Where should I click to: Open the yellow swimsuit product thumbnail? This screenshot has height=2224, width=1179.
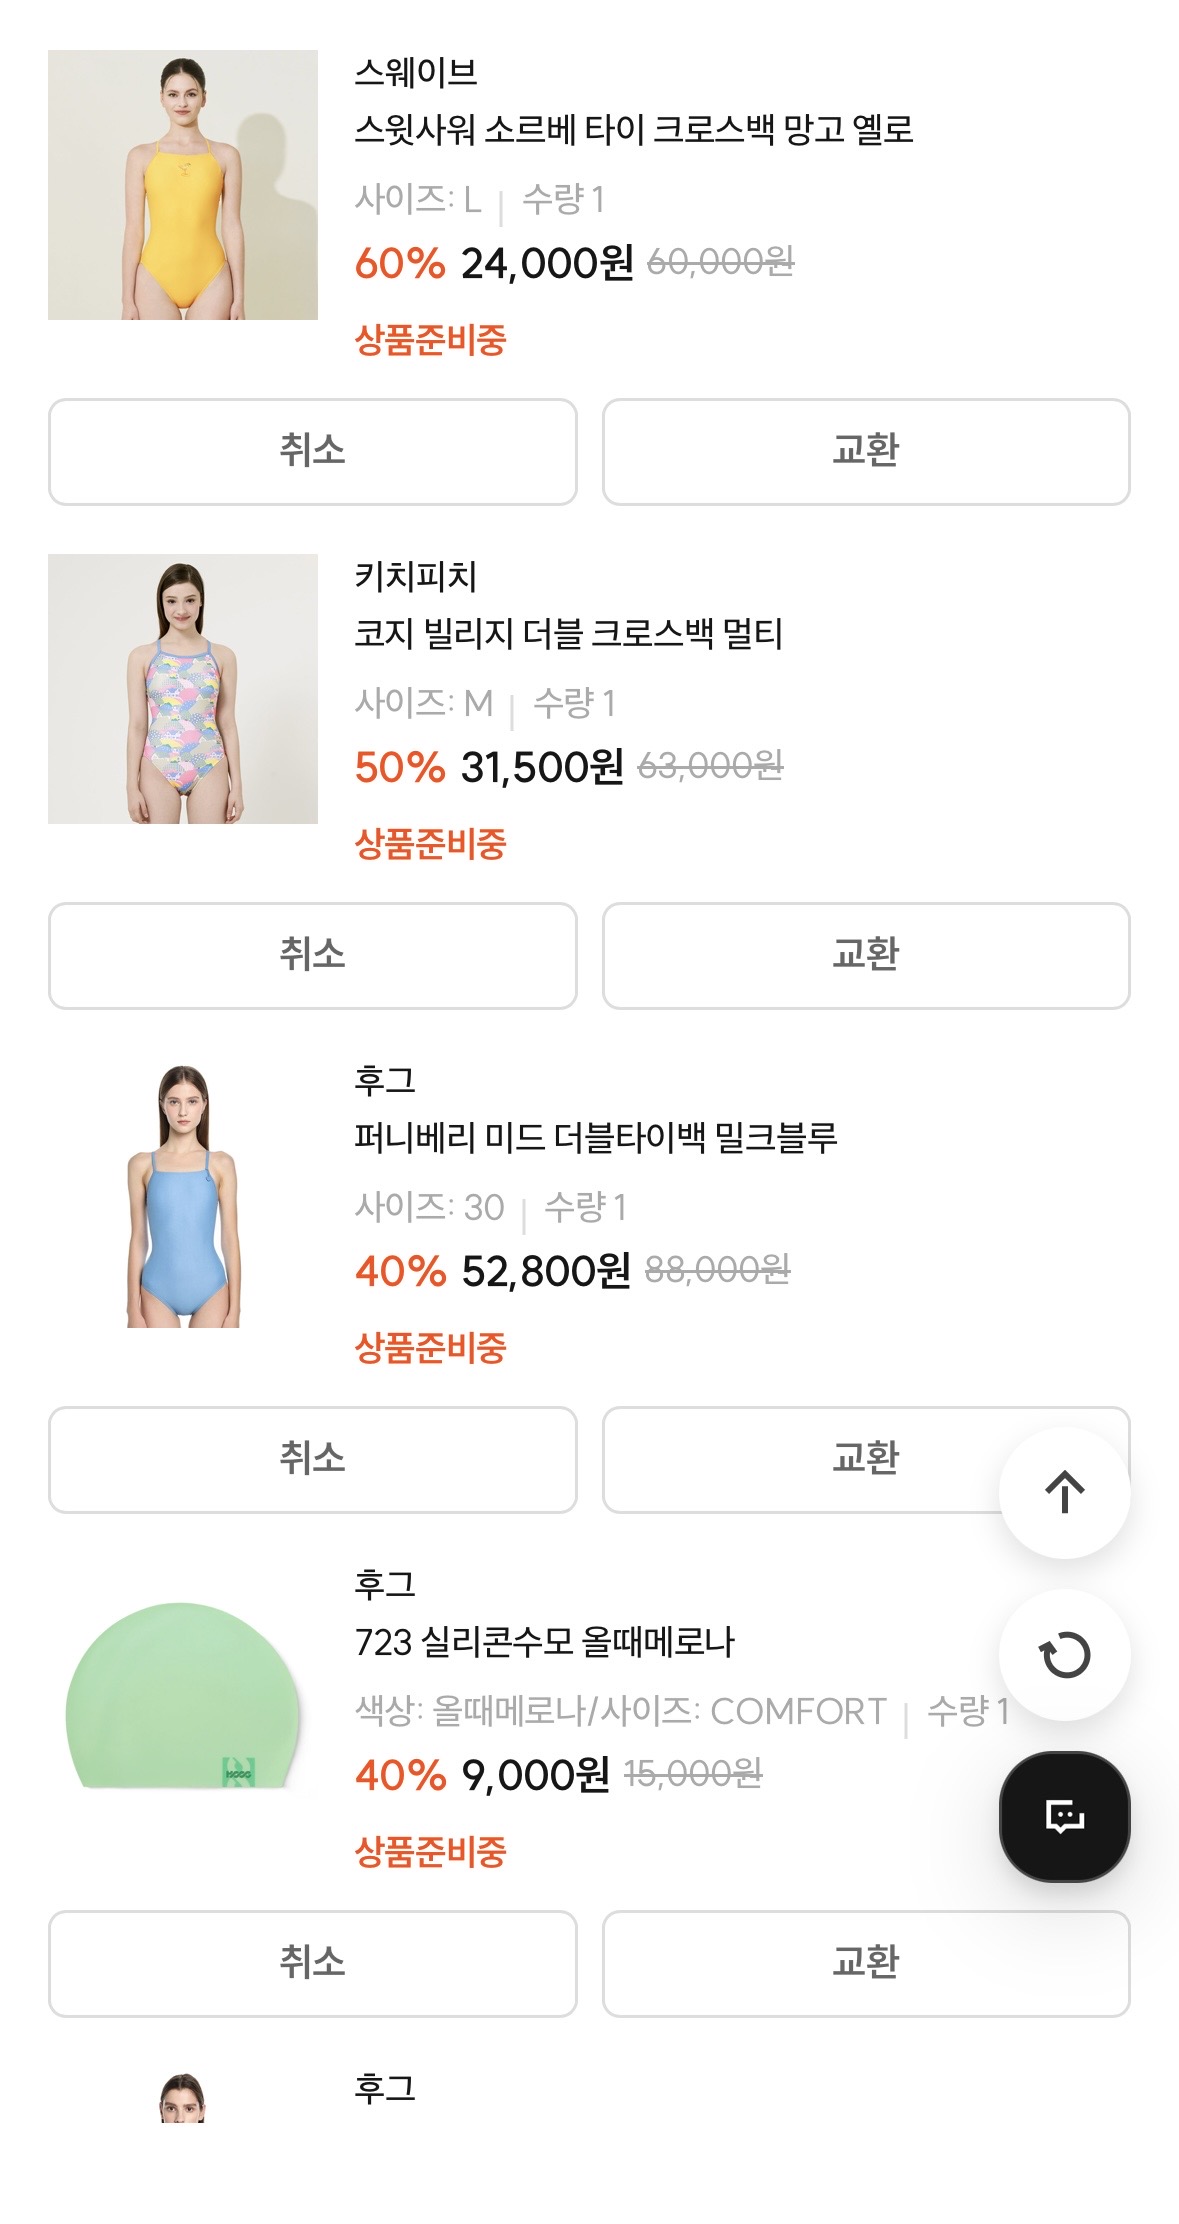point(183,185)
